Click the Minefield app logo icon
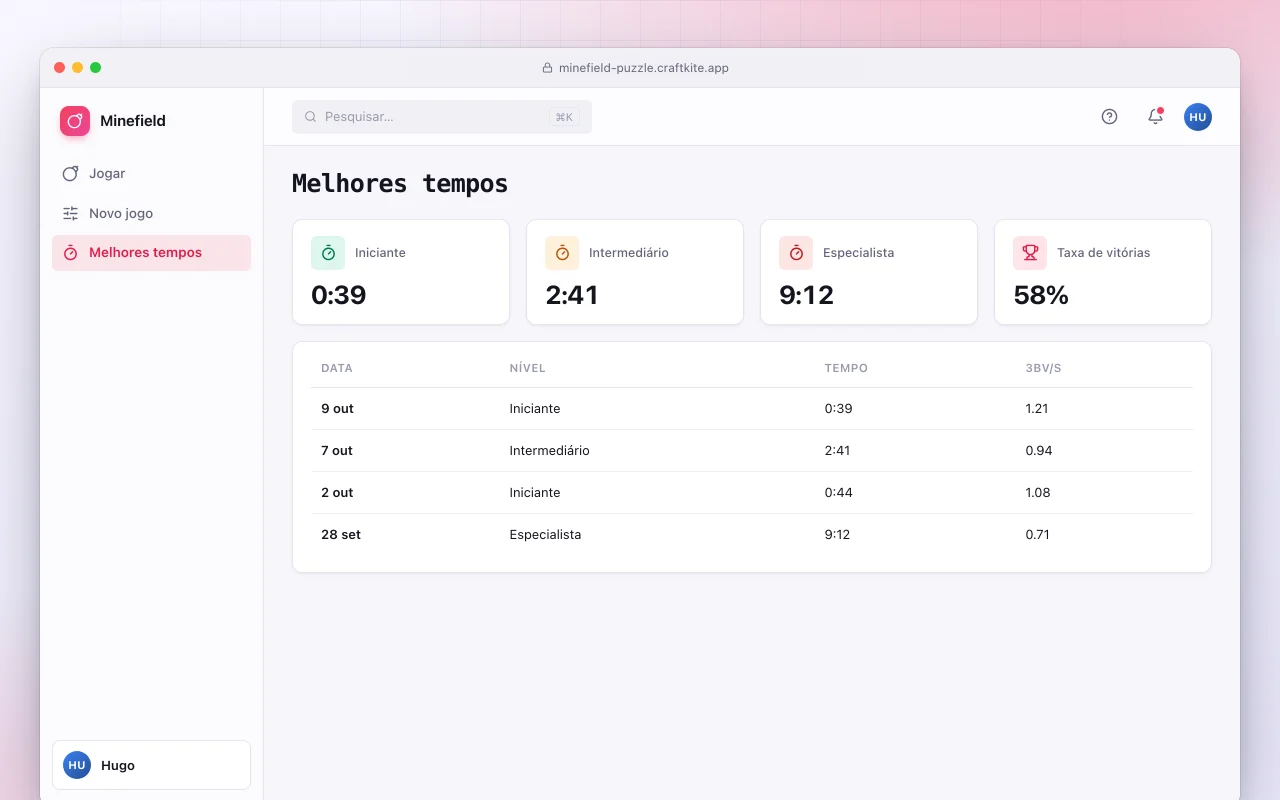 pyautogui.click(x=75, y=121)
